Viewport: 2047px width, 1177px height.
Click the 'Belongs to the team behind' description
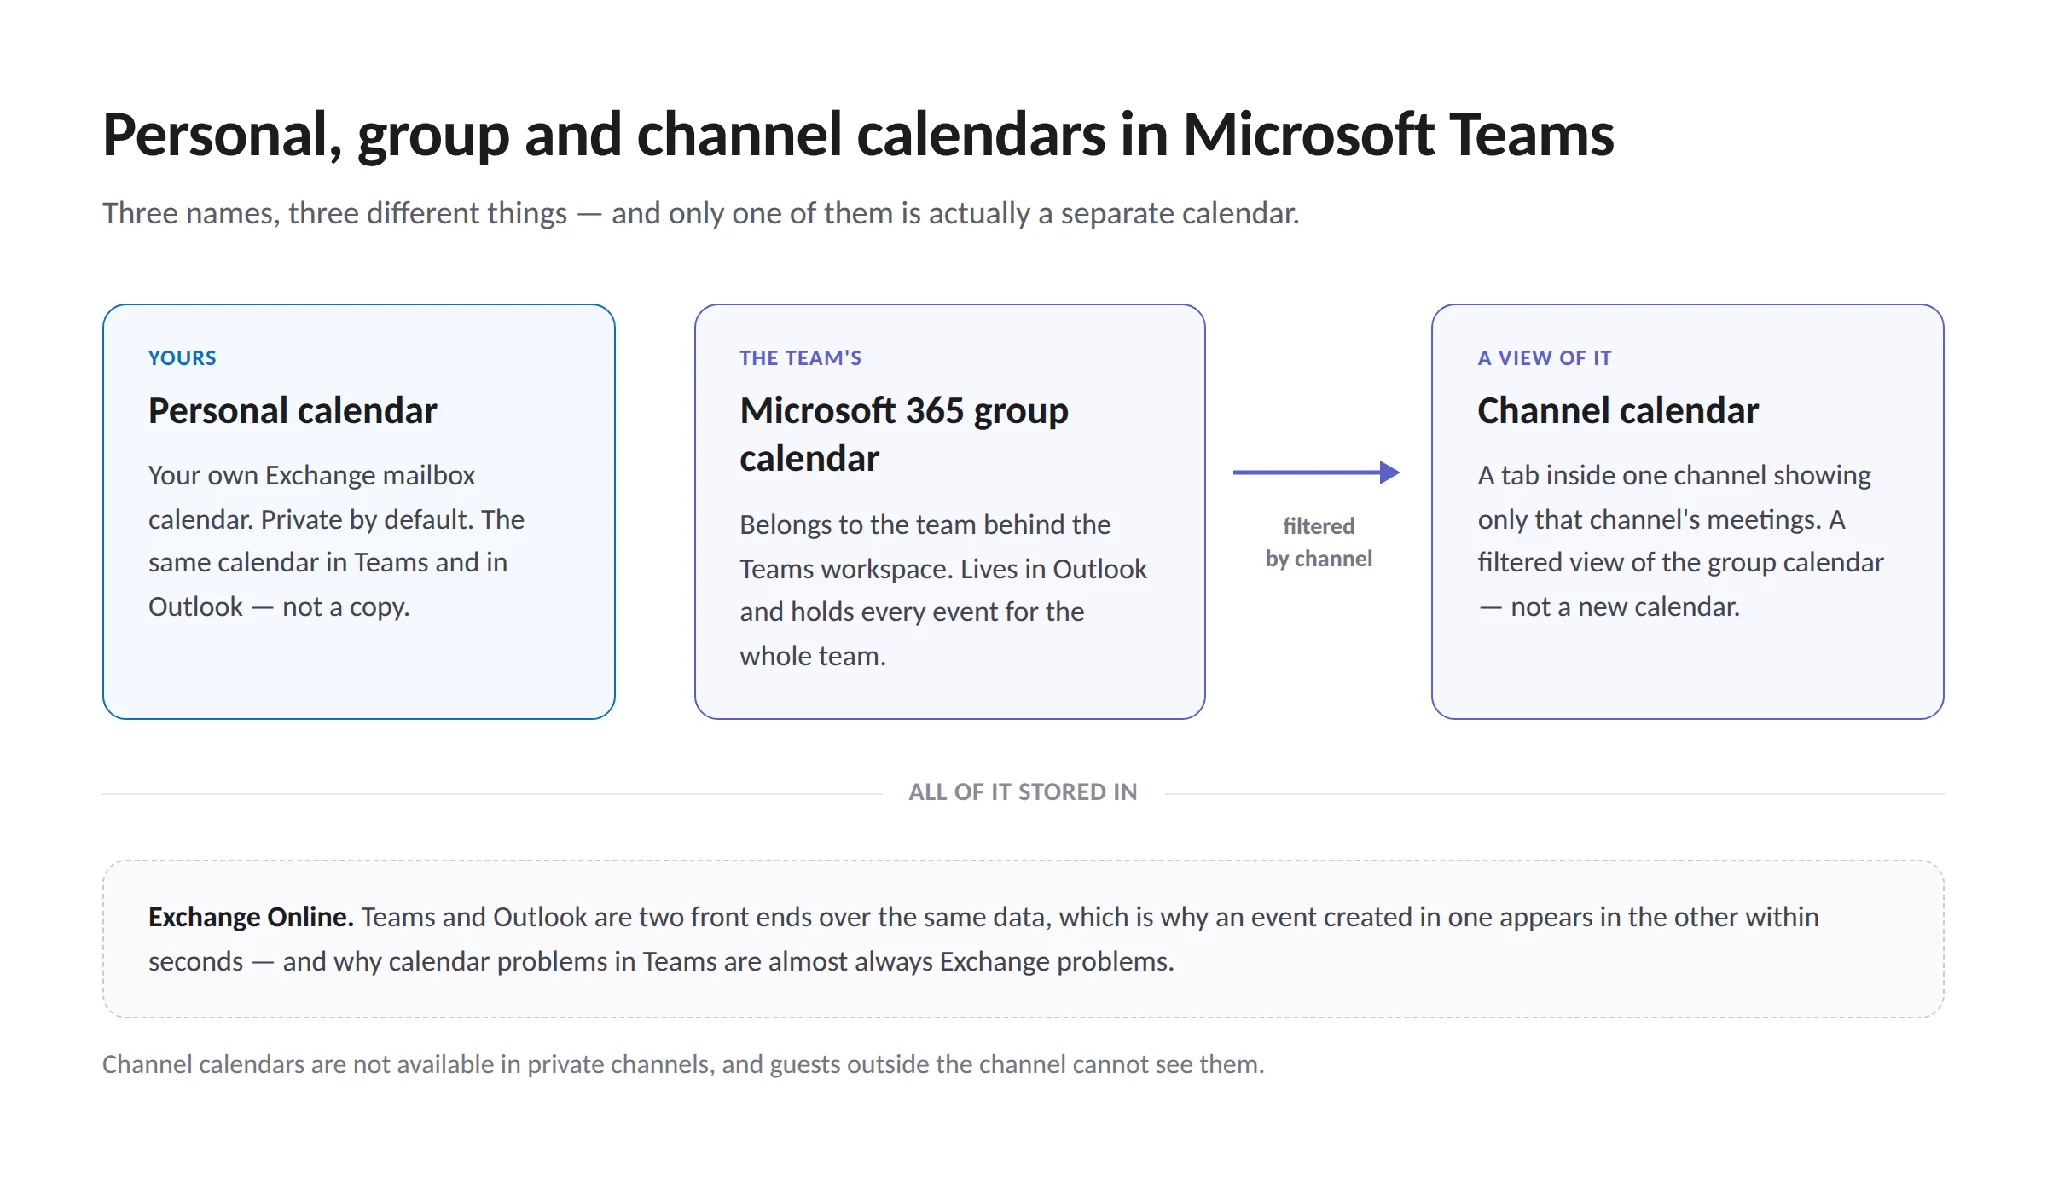point(943,590)
